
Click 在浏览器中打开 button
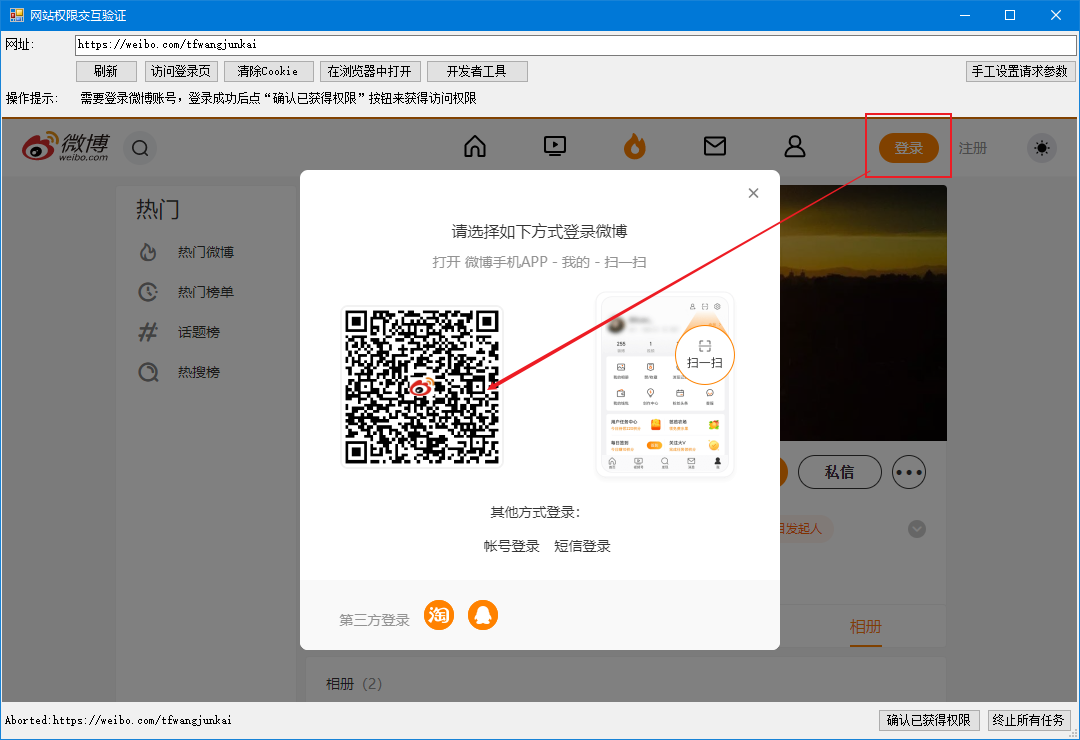369,71
